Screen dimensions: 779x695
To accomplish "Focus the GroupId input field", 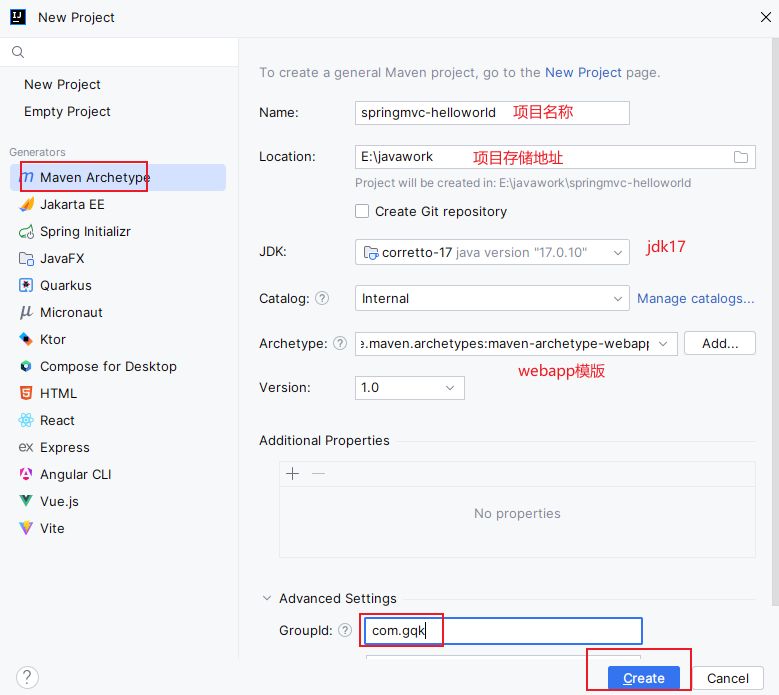I will click(x=503, y=631).
